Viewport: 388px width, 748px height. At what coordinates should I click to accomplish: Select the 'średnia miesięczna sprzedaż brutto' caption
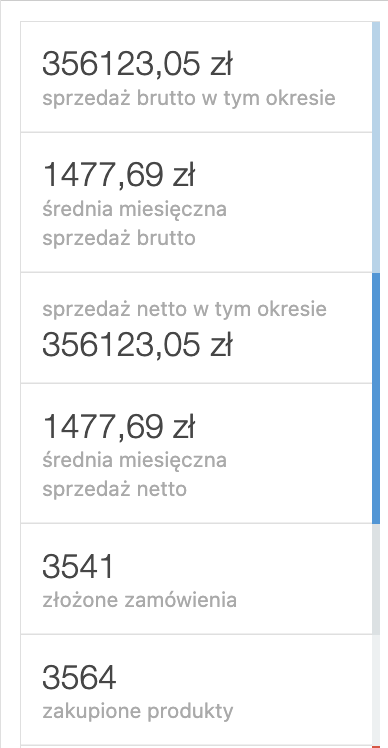click(135, 223)
